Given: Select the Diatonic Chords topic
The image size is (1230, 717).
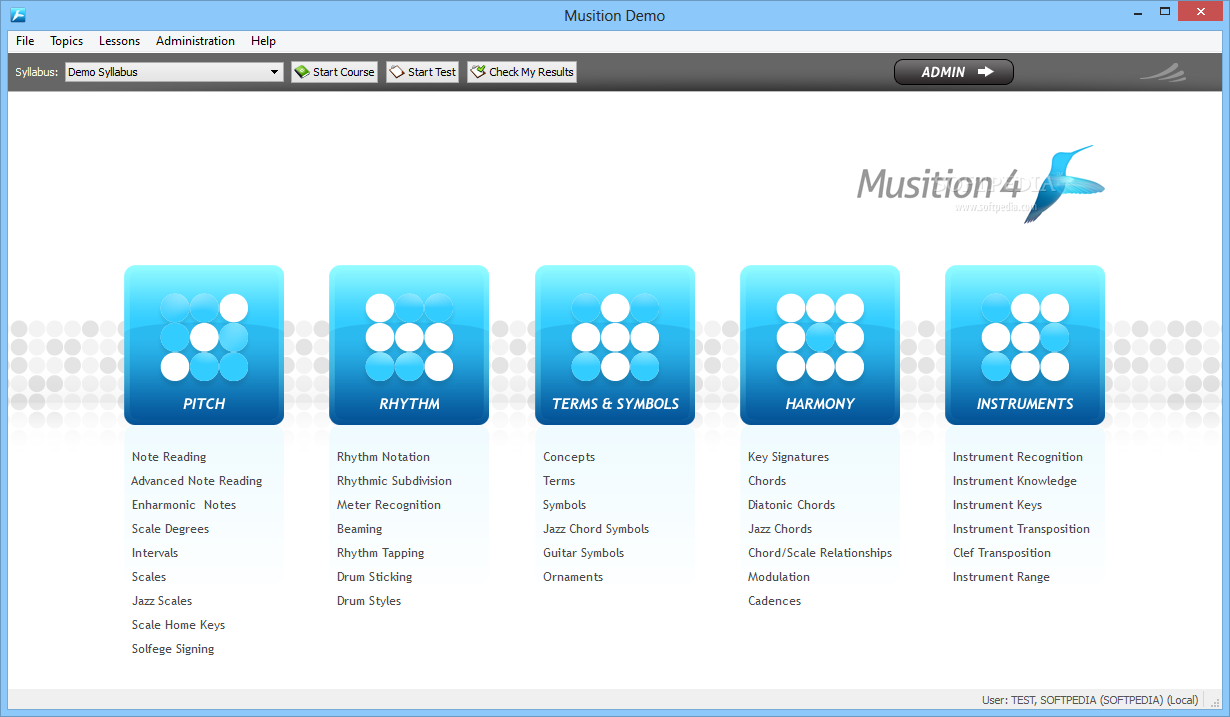Looking at the screenshot, I should [x=791, y=505].
